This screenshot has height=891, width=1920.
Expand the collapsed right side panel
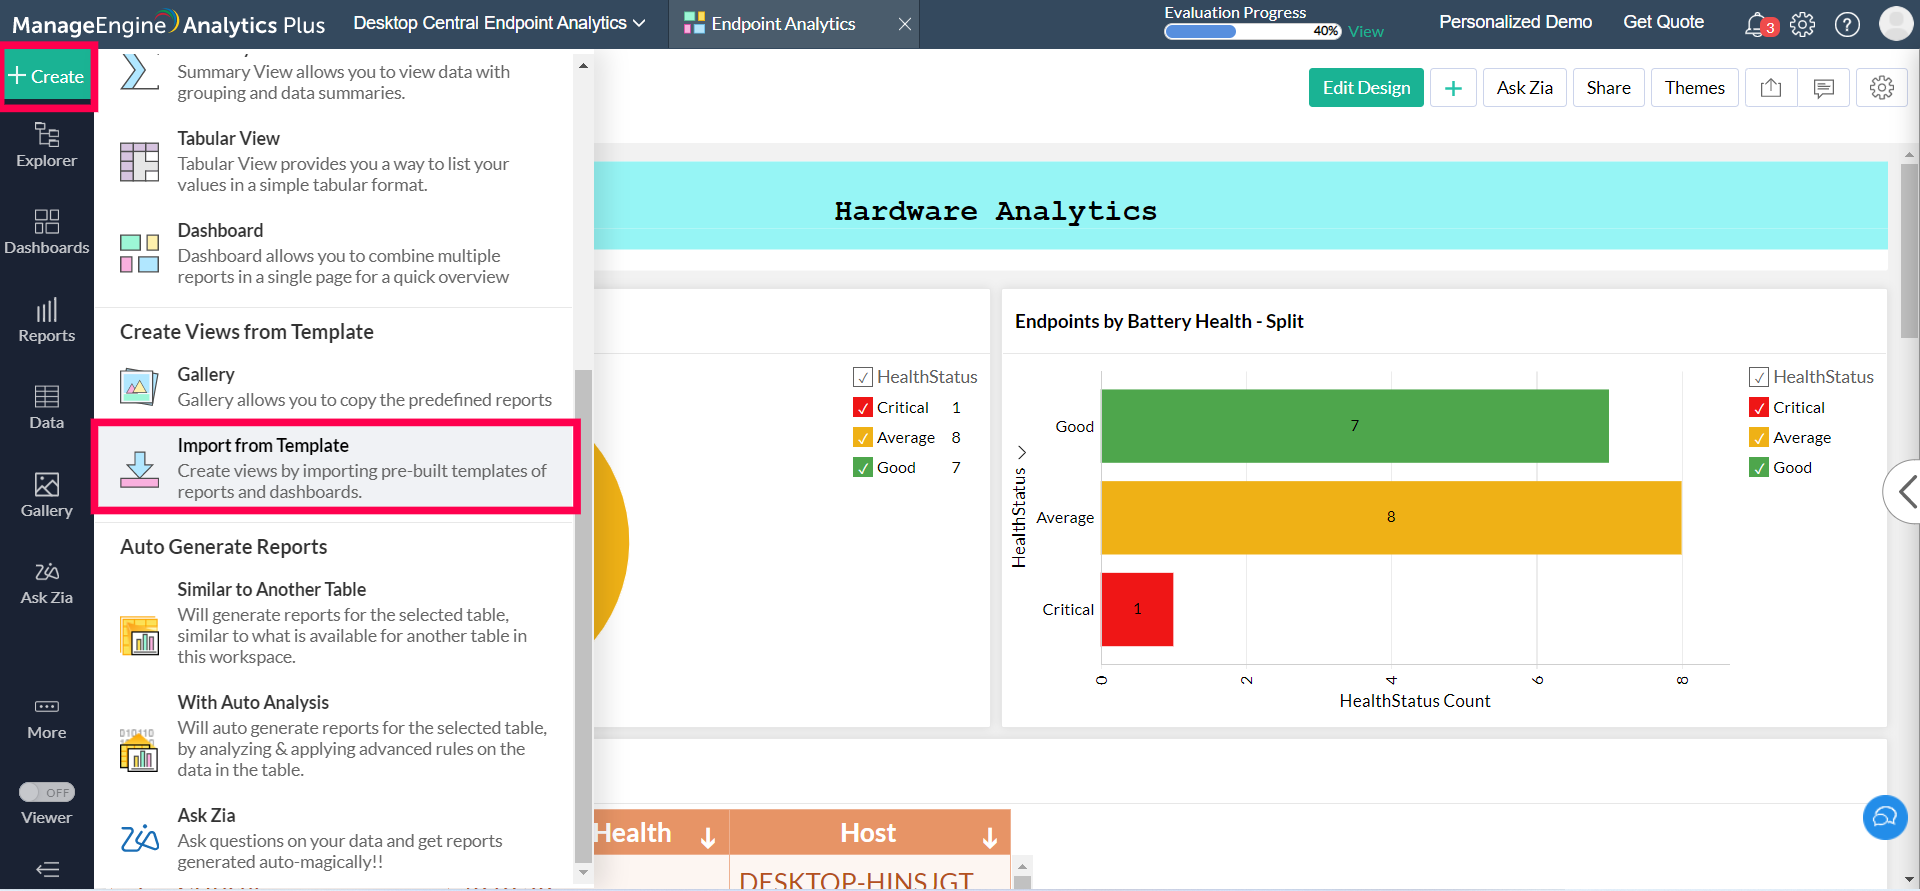[x=1903, y=491]
